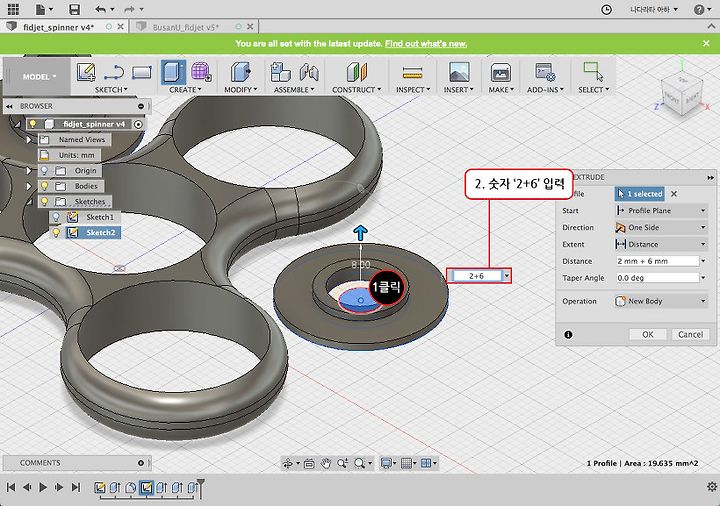
Task: Toggle Origin folder visibility bulb
Action: [45, 170]
